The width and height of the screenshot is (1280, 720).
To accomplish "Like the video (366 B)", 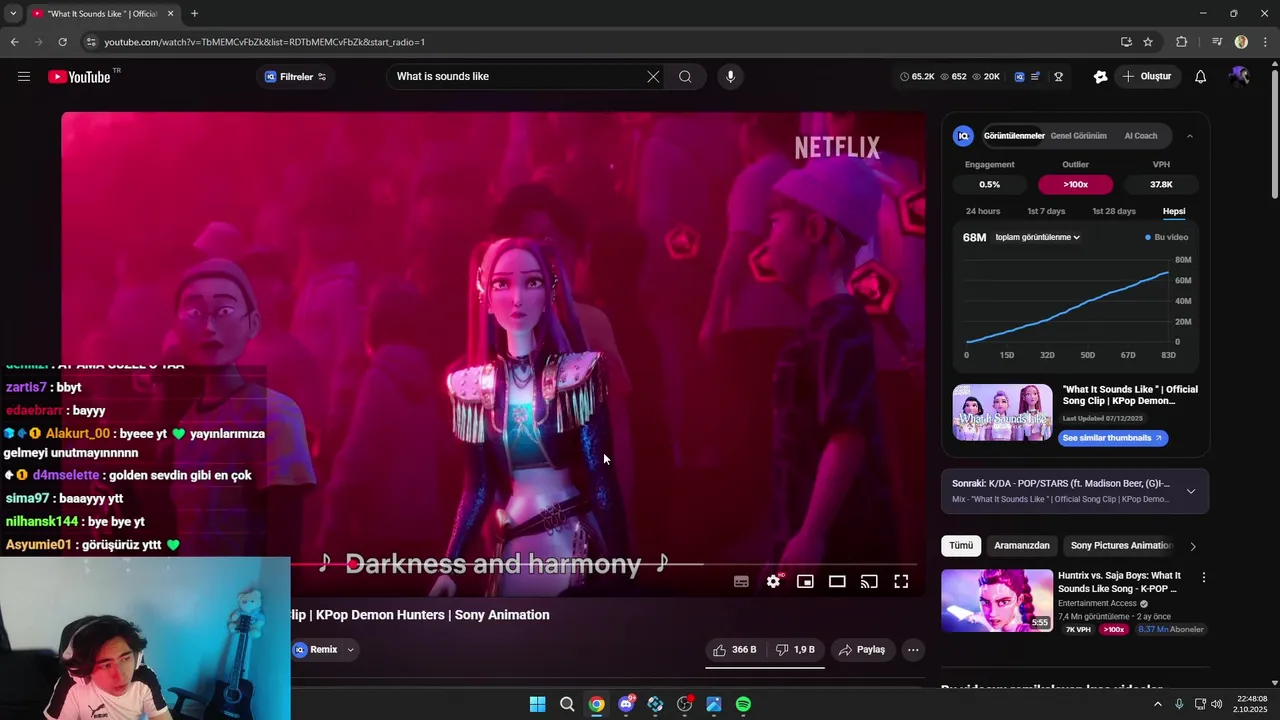I will point(735,650).
